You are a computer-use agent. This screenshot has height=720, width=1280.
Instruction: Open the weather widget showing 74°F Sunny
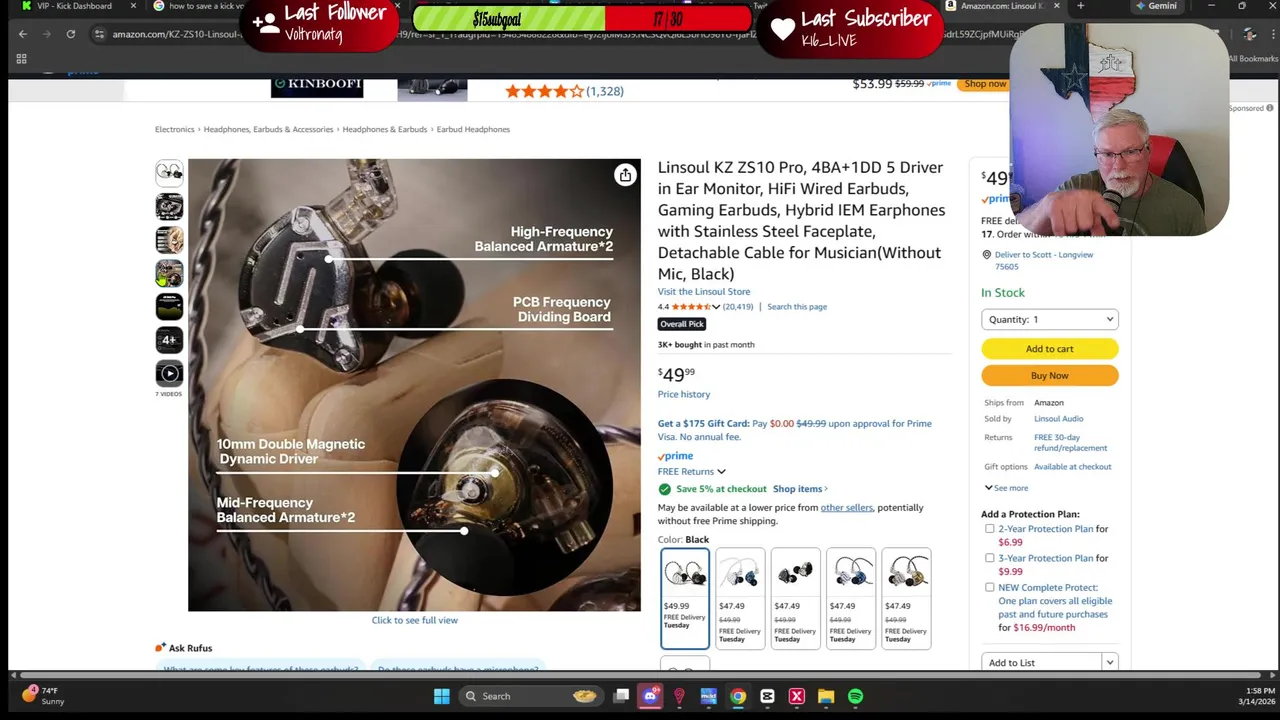tap(43, 695)
